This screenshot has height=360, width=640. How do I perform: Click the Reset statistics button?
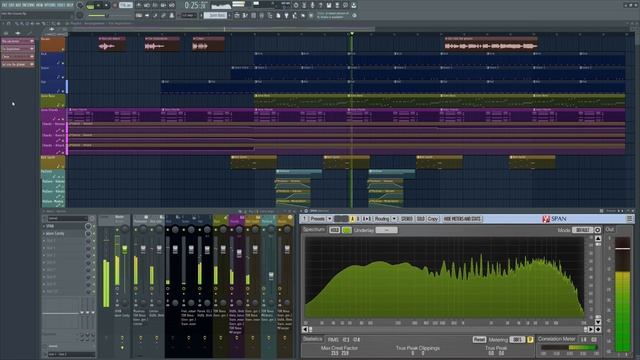[x=479, y=340]
